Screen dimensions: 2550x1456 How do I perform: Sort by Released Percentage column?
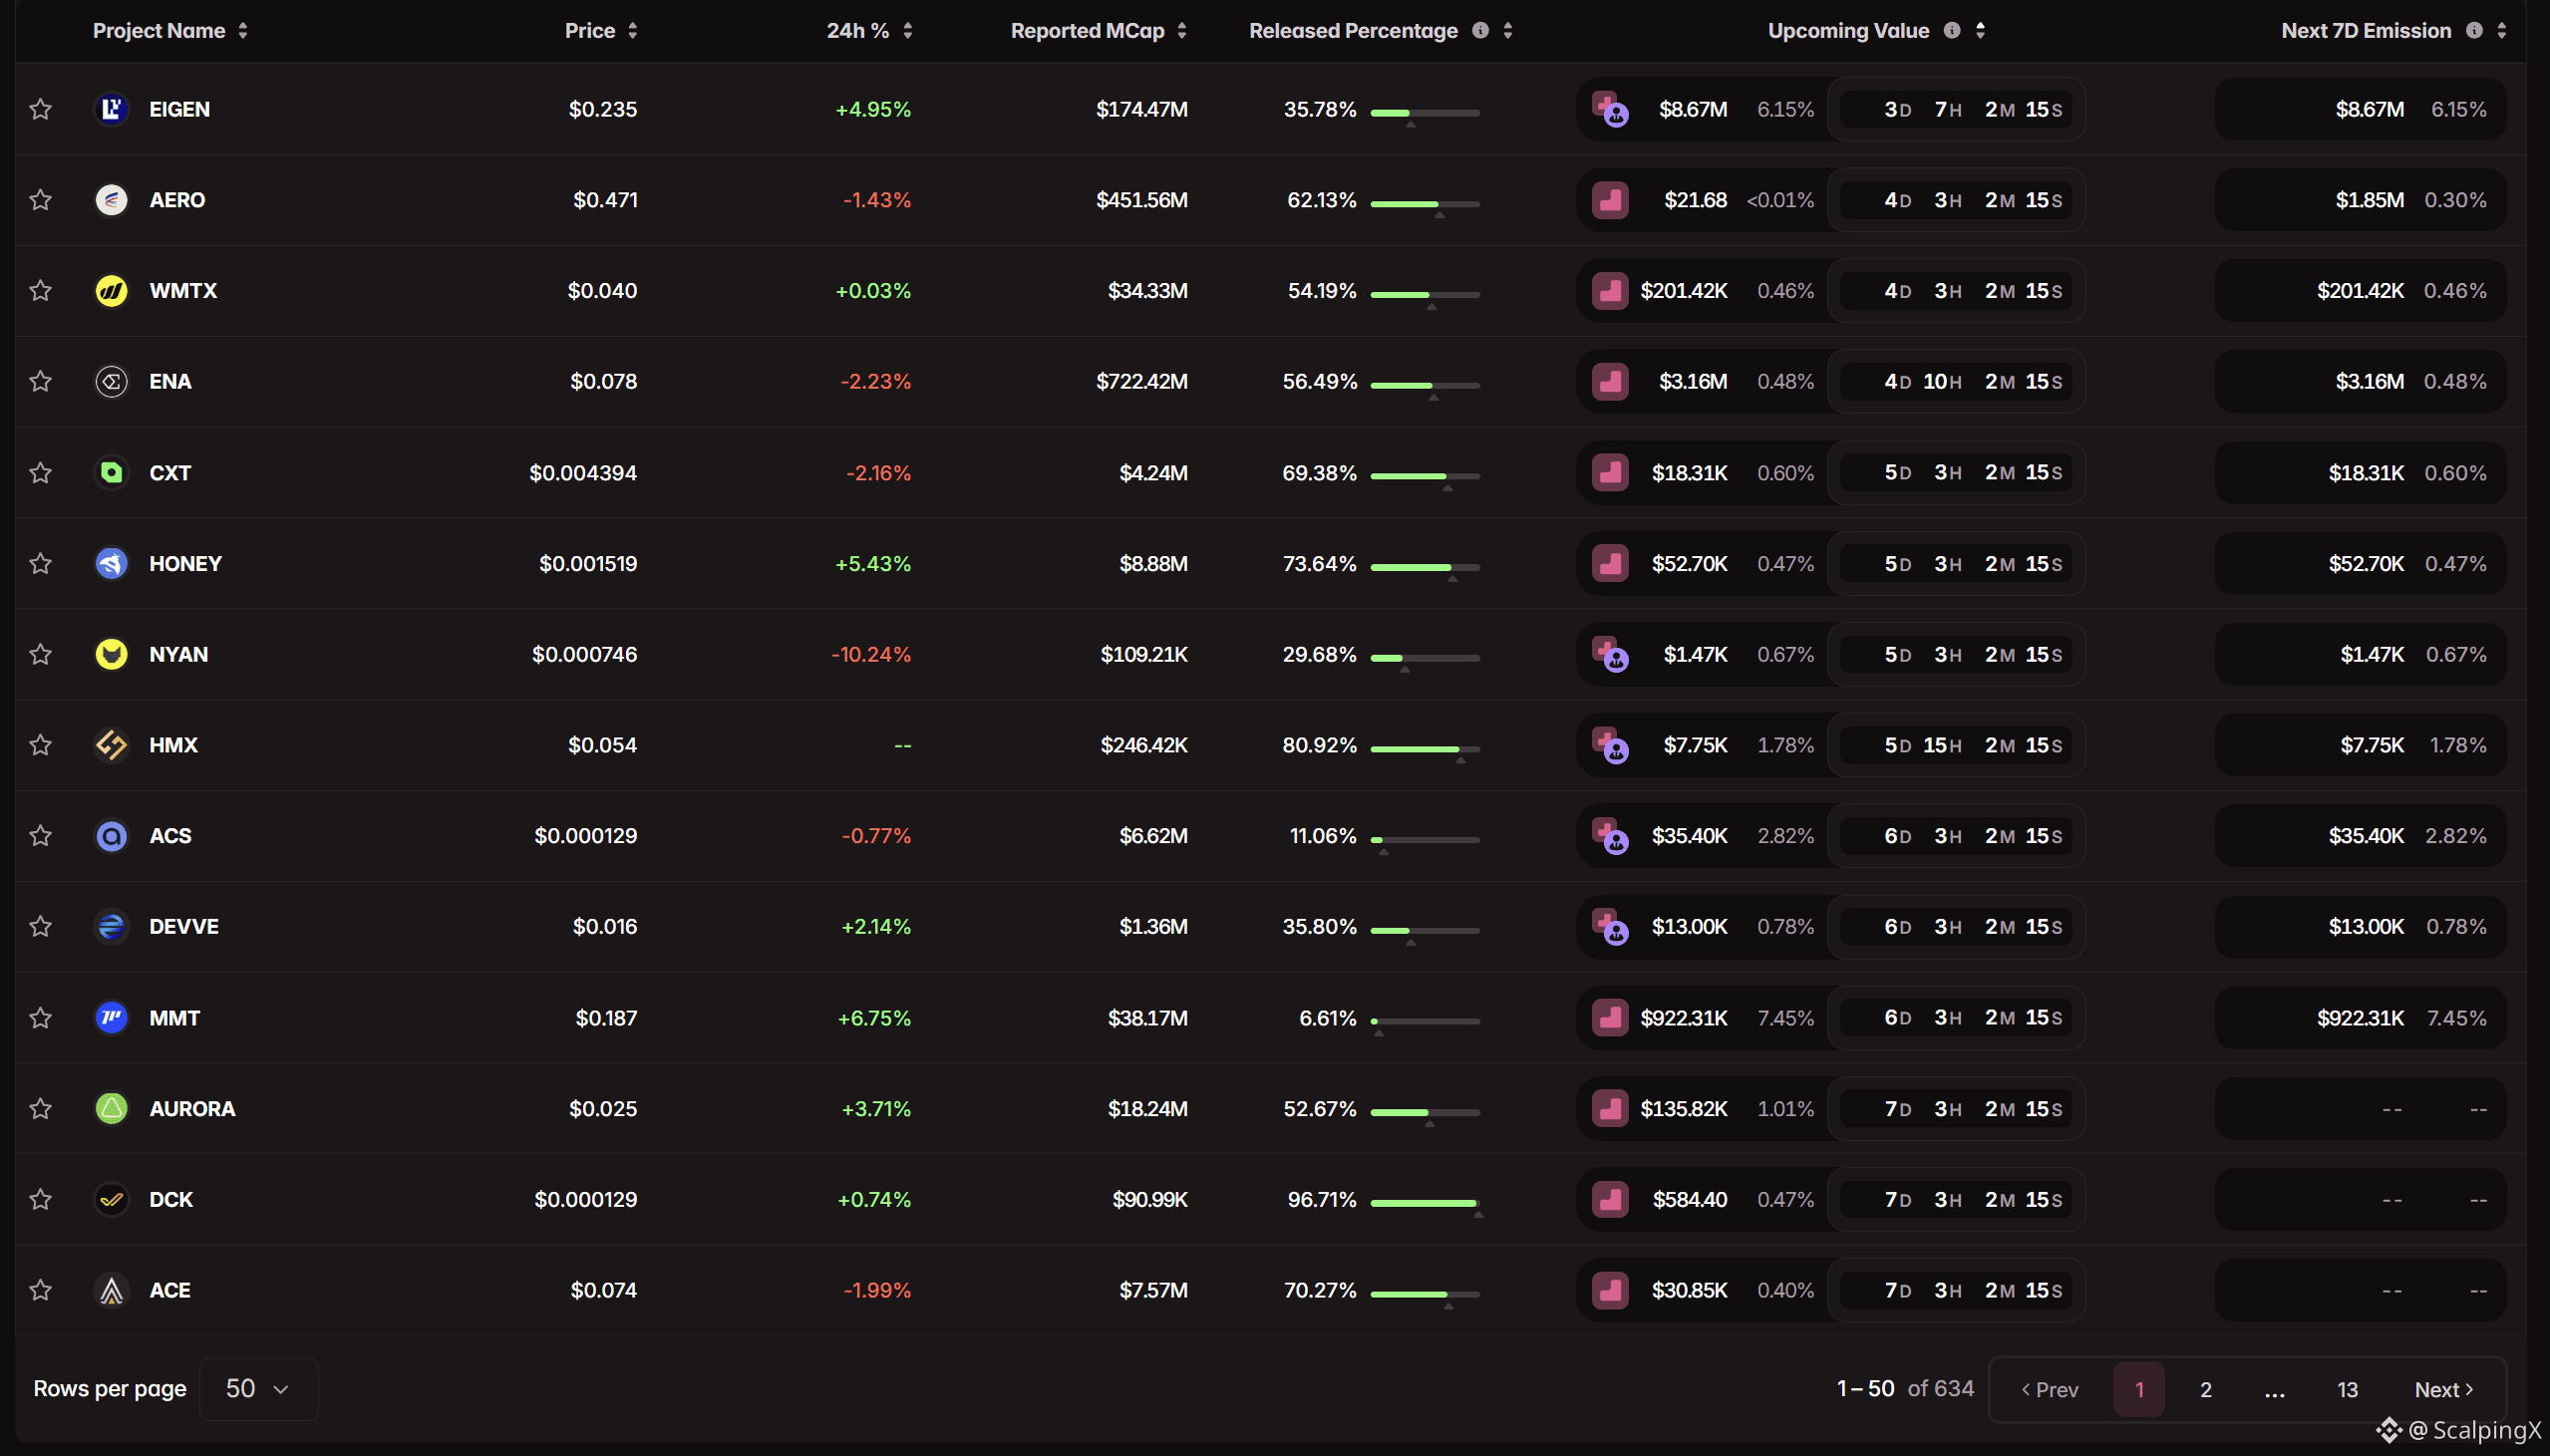(x=1507, y=30)
